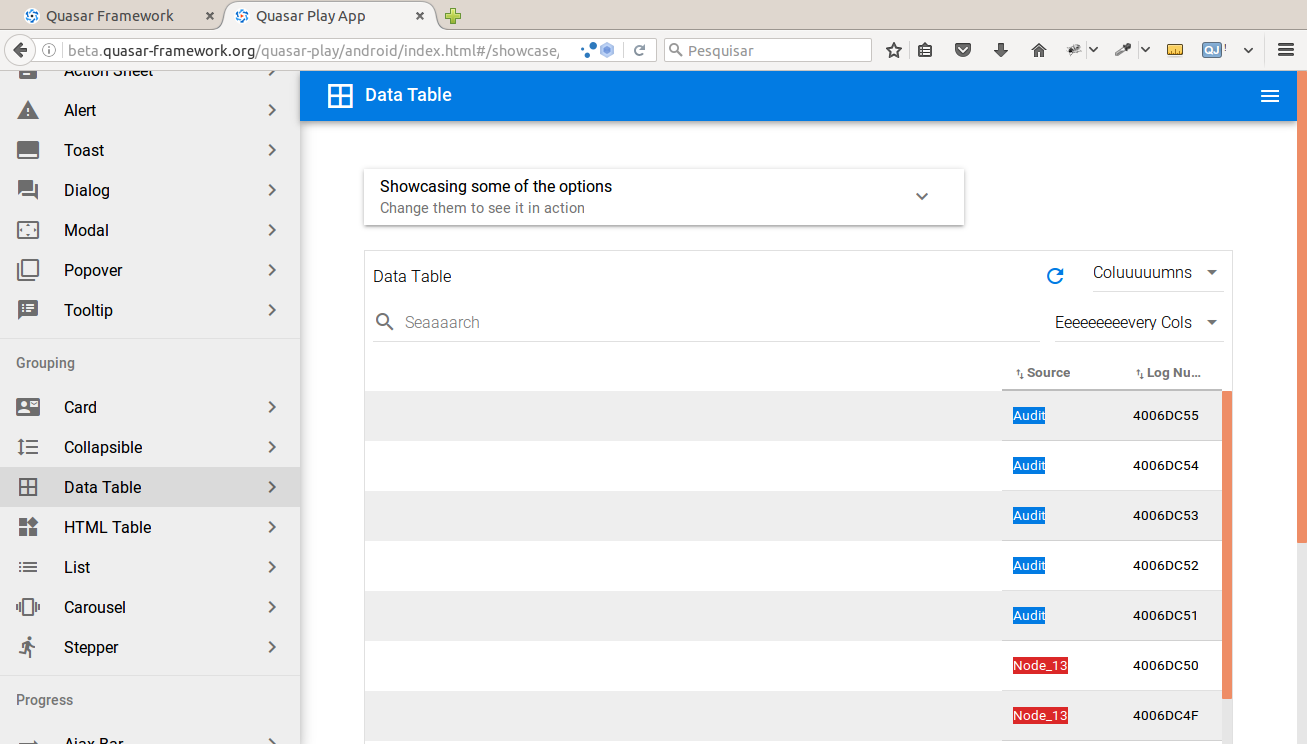Open the toolbar overflow chevron dropdown
The image size is (1307, 744).
click(x=1249, y=50)
